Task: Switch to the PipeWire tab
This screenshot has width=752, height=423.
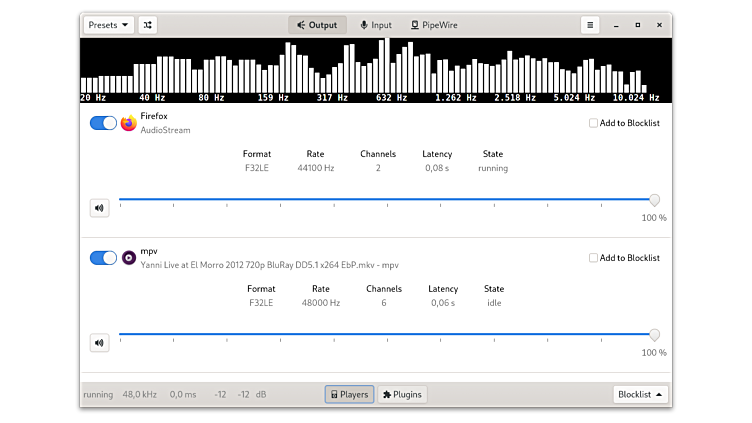Action: [434, 25]
